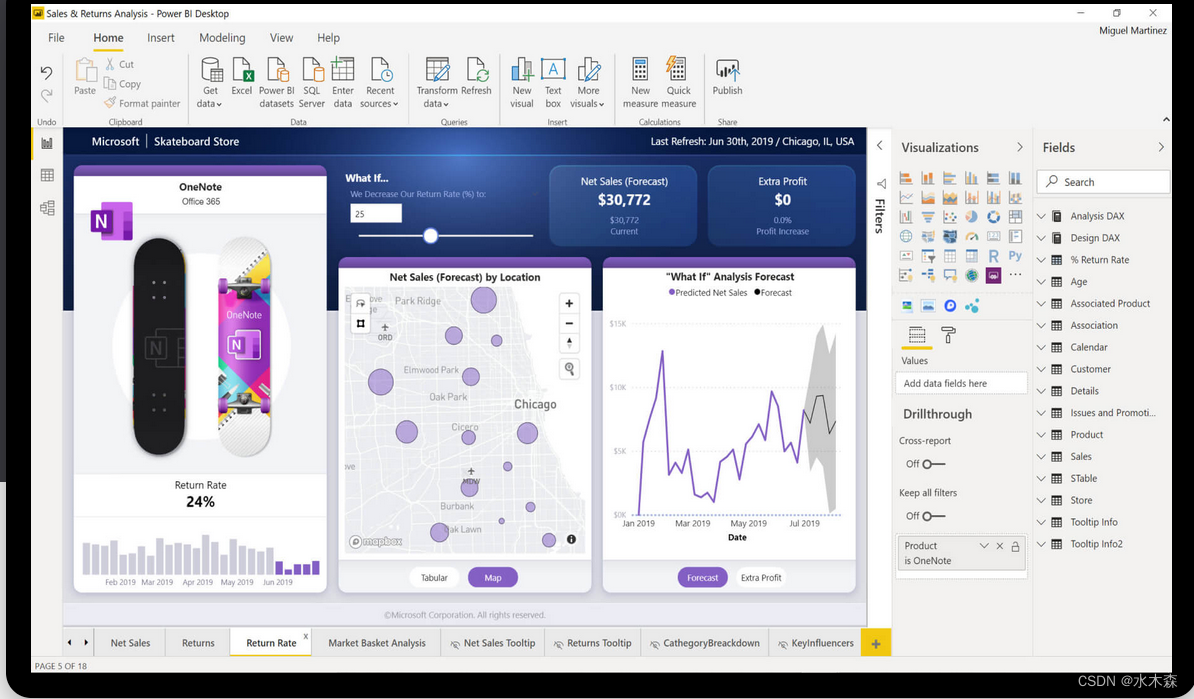This screenshot has width=1194, height=699.
Task: Open the Fields well pane icon
Action: pos(917,334)
